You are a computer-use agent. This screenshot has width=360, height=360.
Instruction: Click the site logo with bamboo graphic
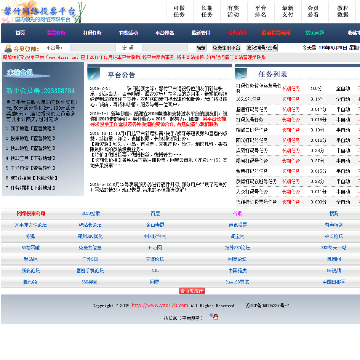[x=43, y=12]
